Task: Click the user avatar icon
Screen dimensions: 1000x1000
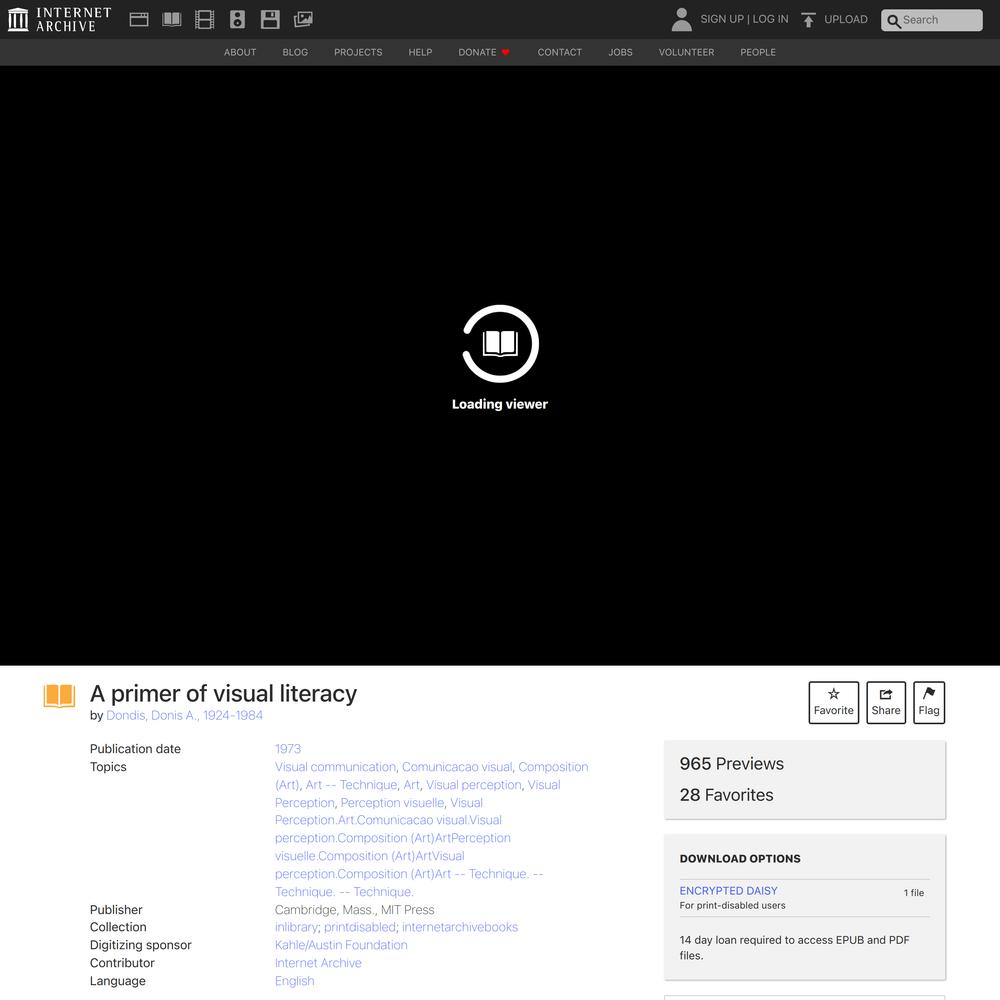Action: click(x=682, y=20)
